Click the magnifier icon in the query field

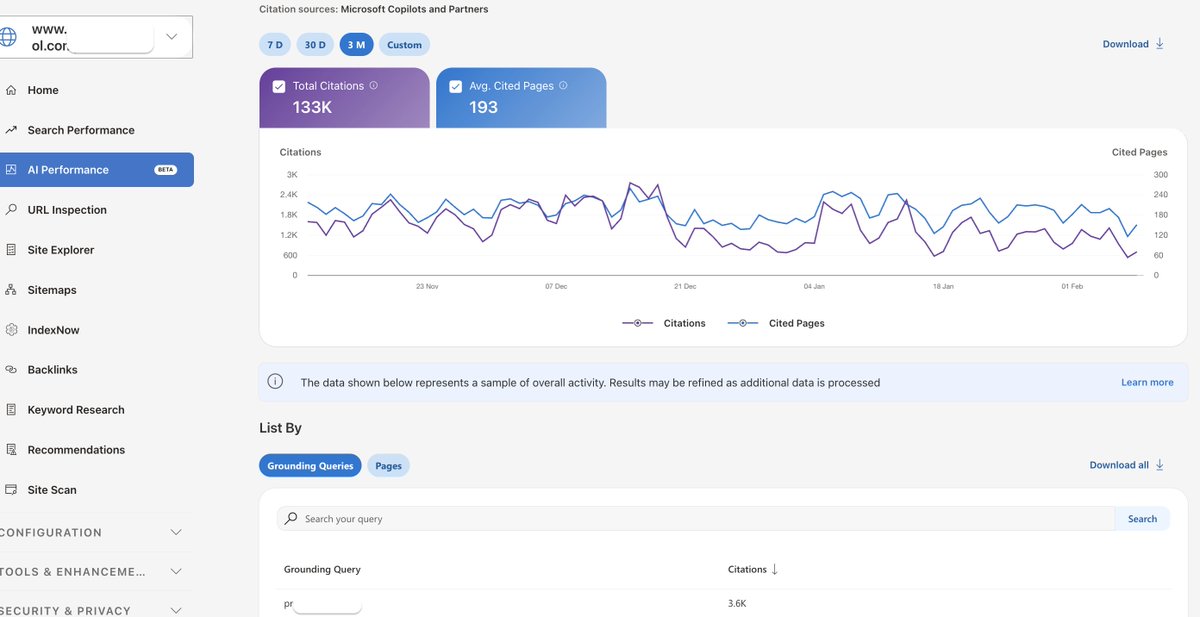(291, 519)
